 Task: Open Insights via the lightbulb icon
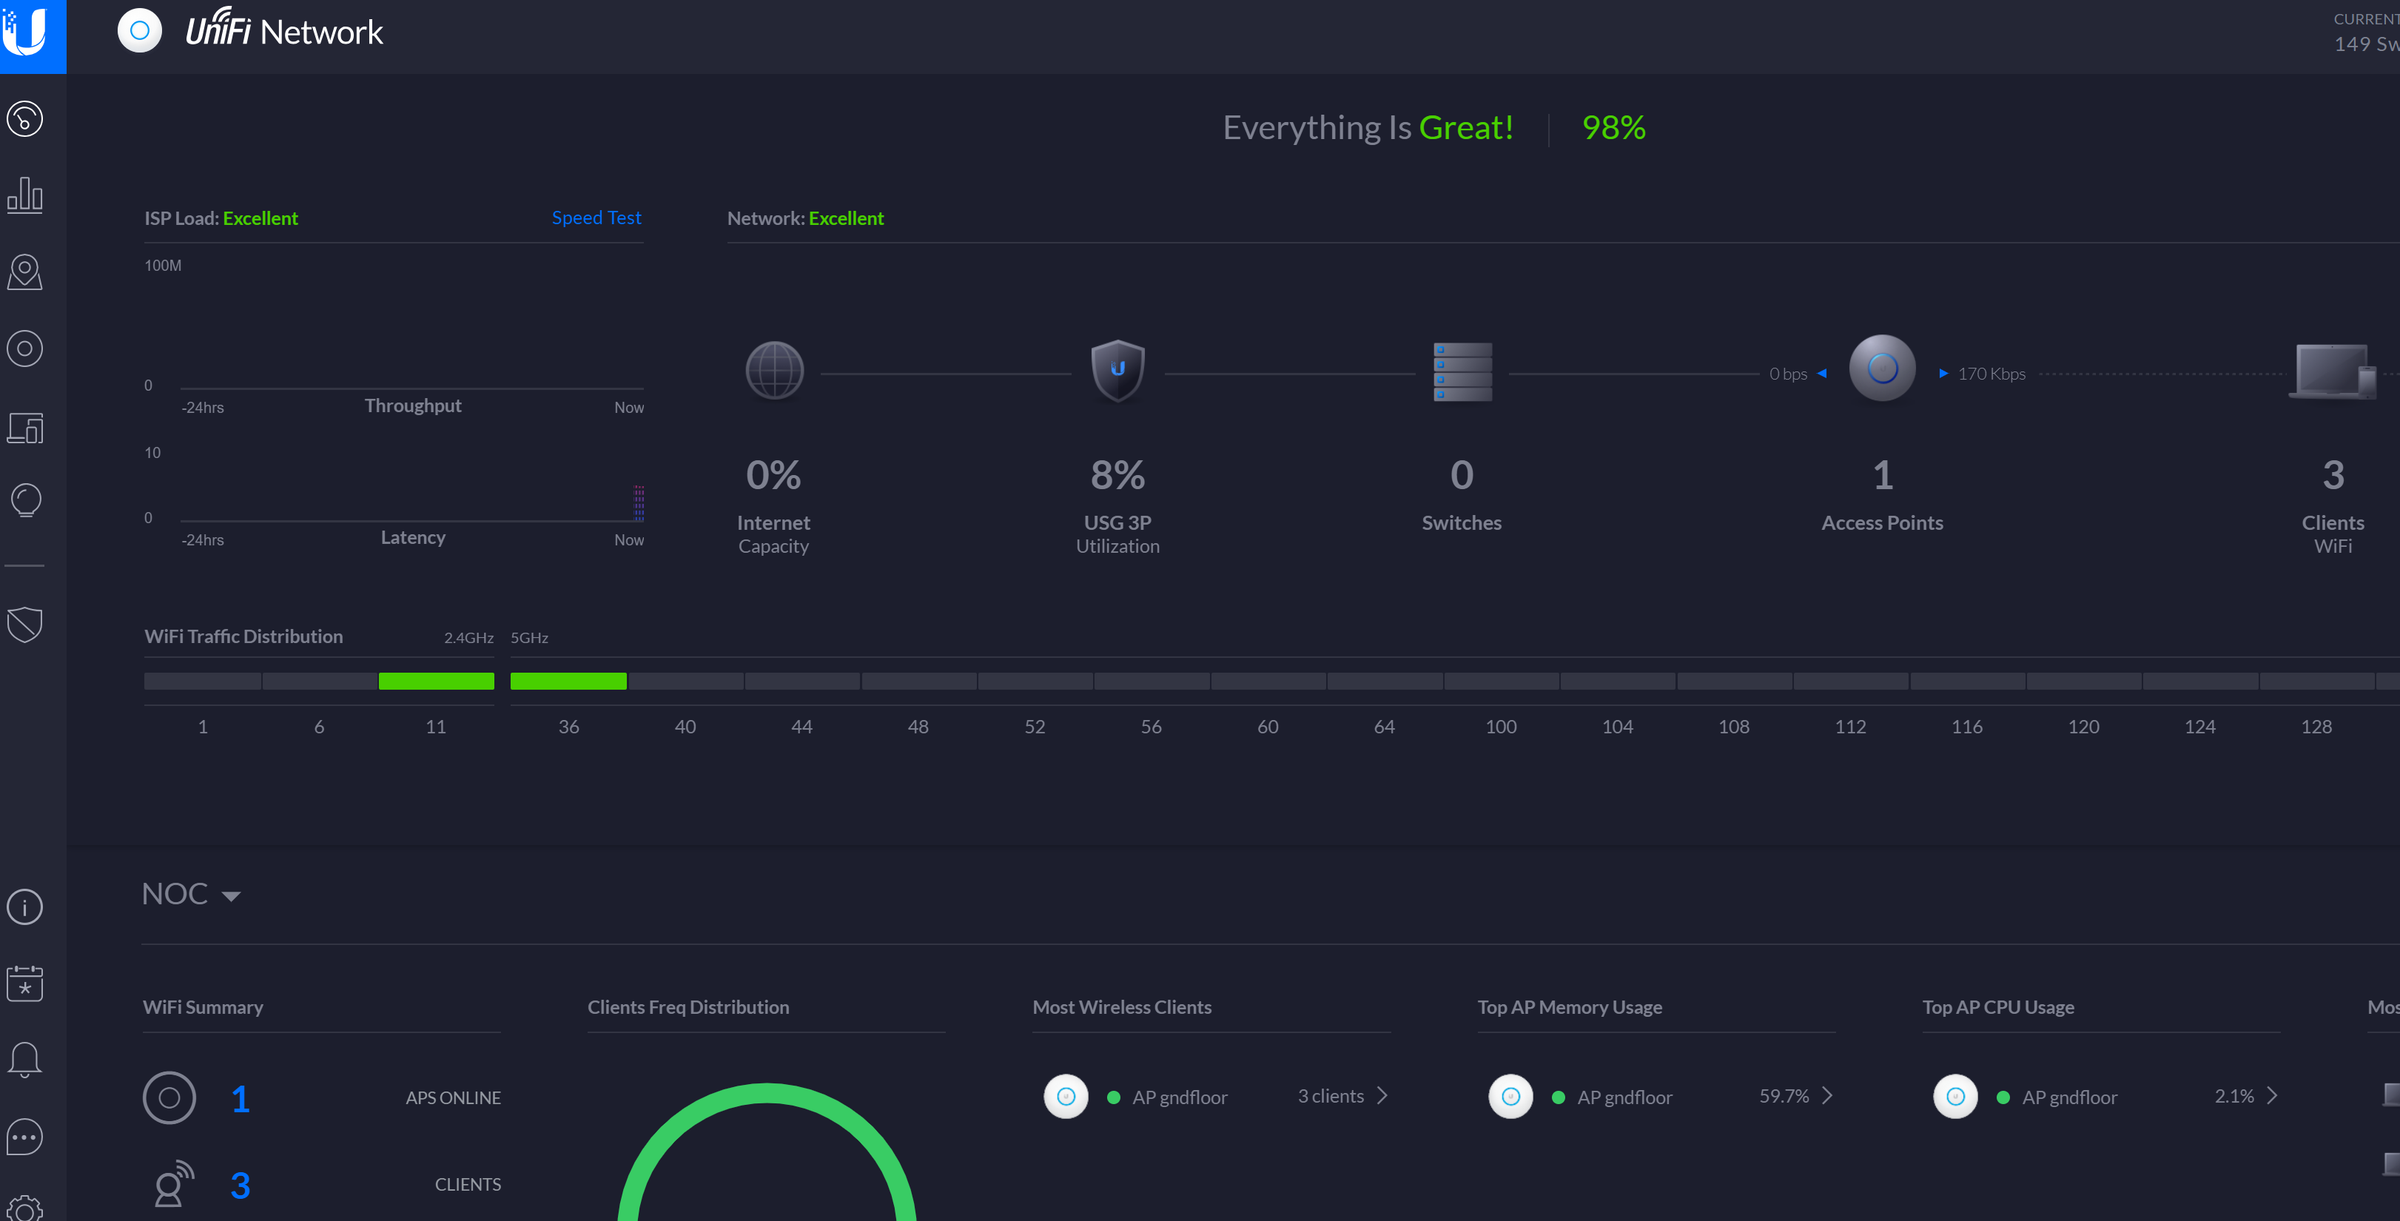24,500
